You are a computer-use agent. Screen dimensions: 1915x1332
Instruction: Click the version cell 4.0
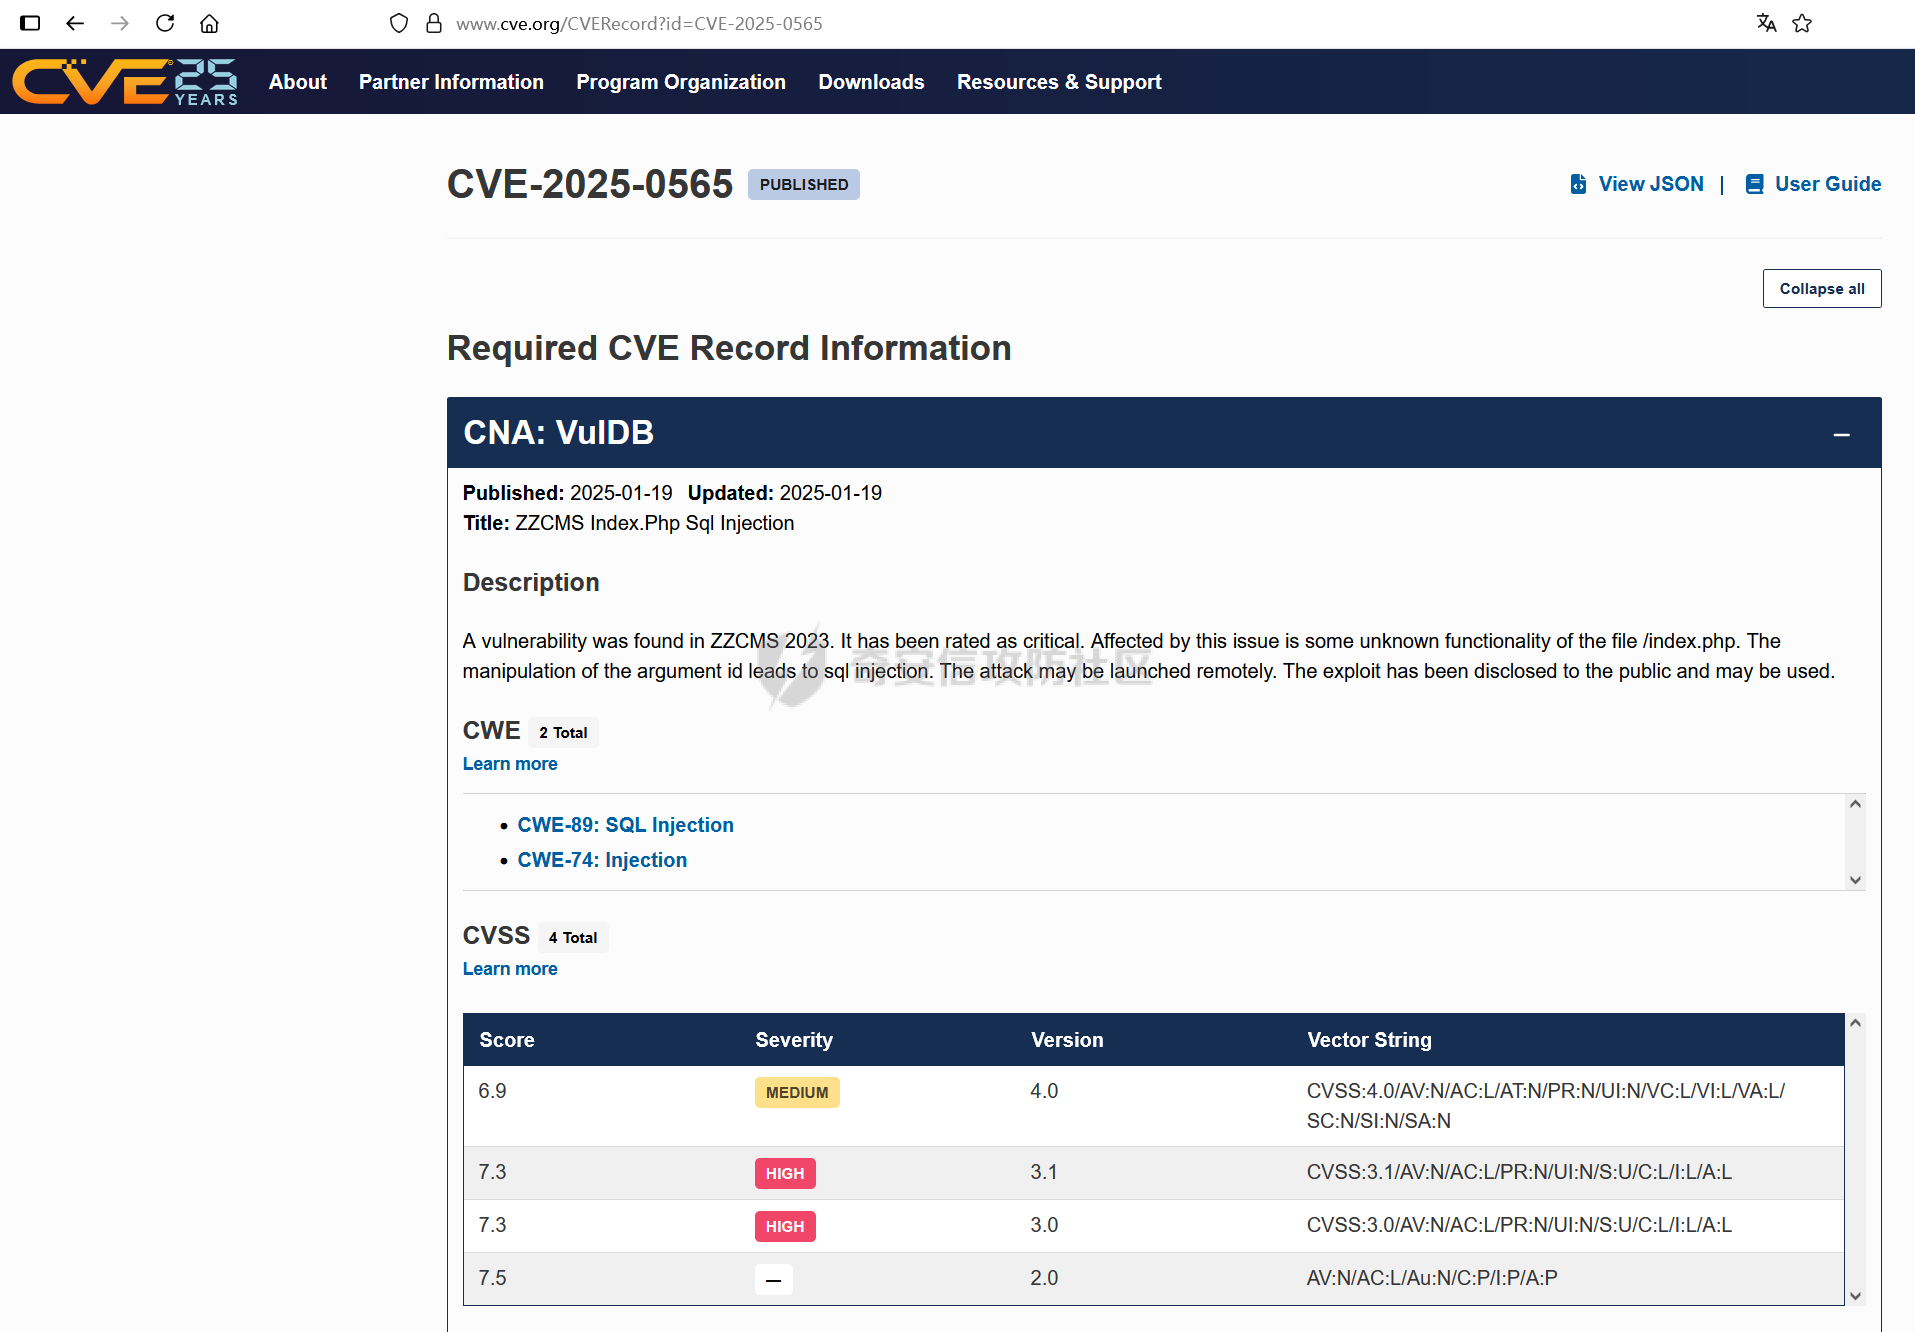tap(1044, 1091)
